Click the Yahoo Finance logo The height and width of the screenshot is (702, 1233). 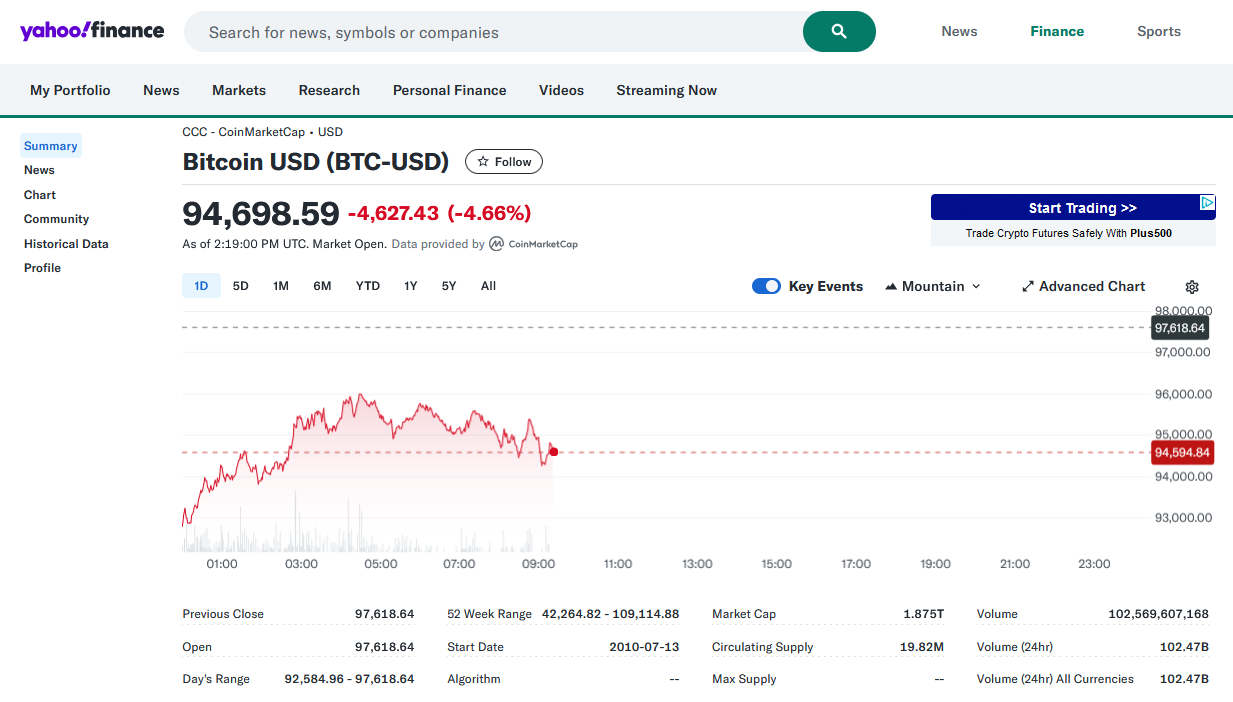(x=92, y=30)
